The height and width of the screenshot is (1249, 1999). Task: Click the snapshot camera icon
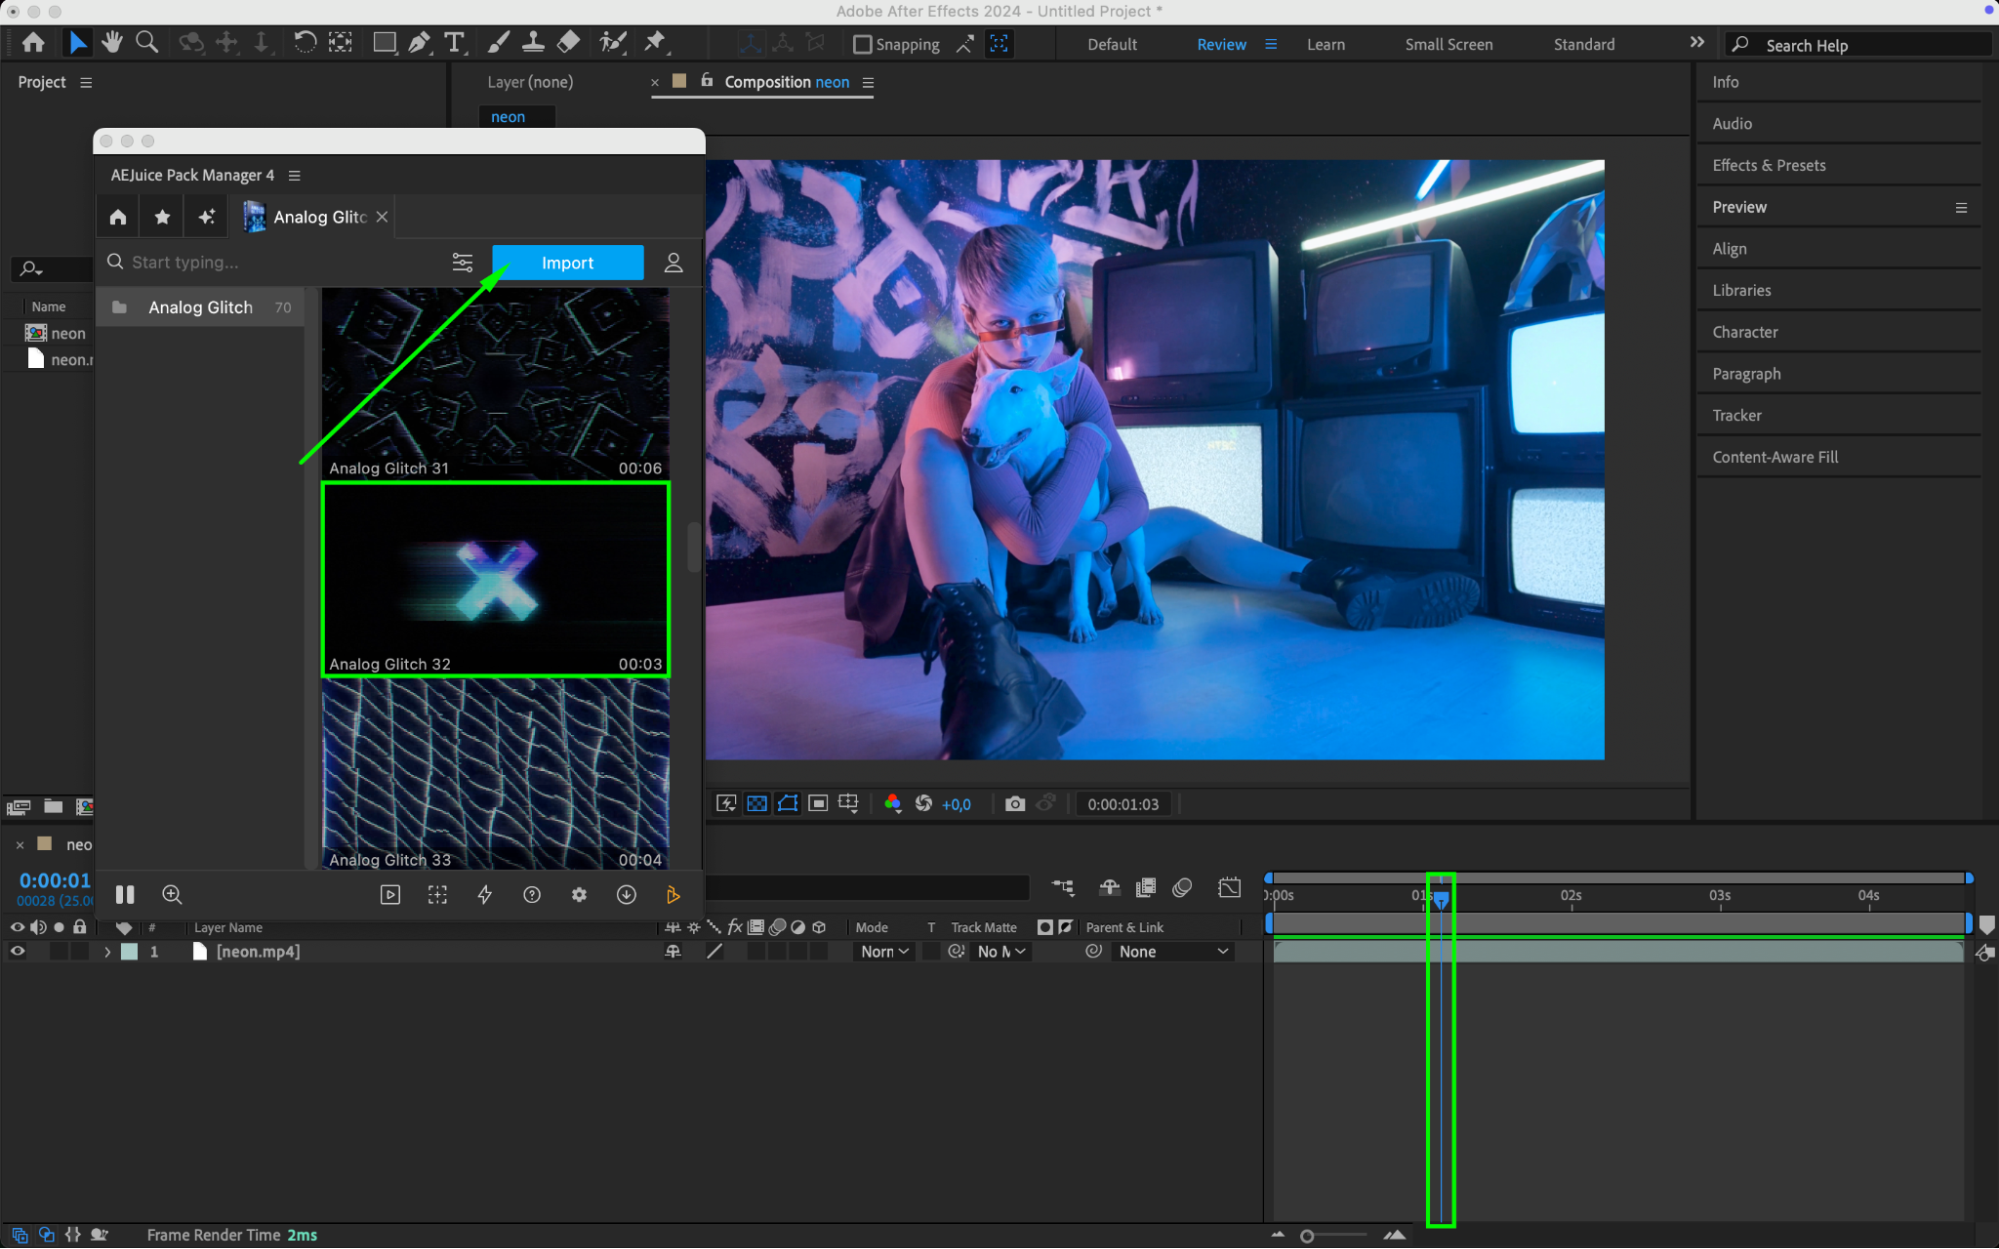coord(1014,804)
